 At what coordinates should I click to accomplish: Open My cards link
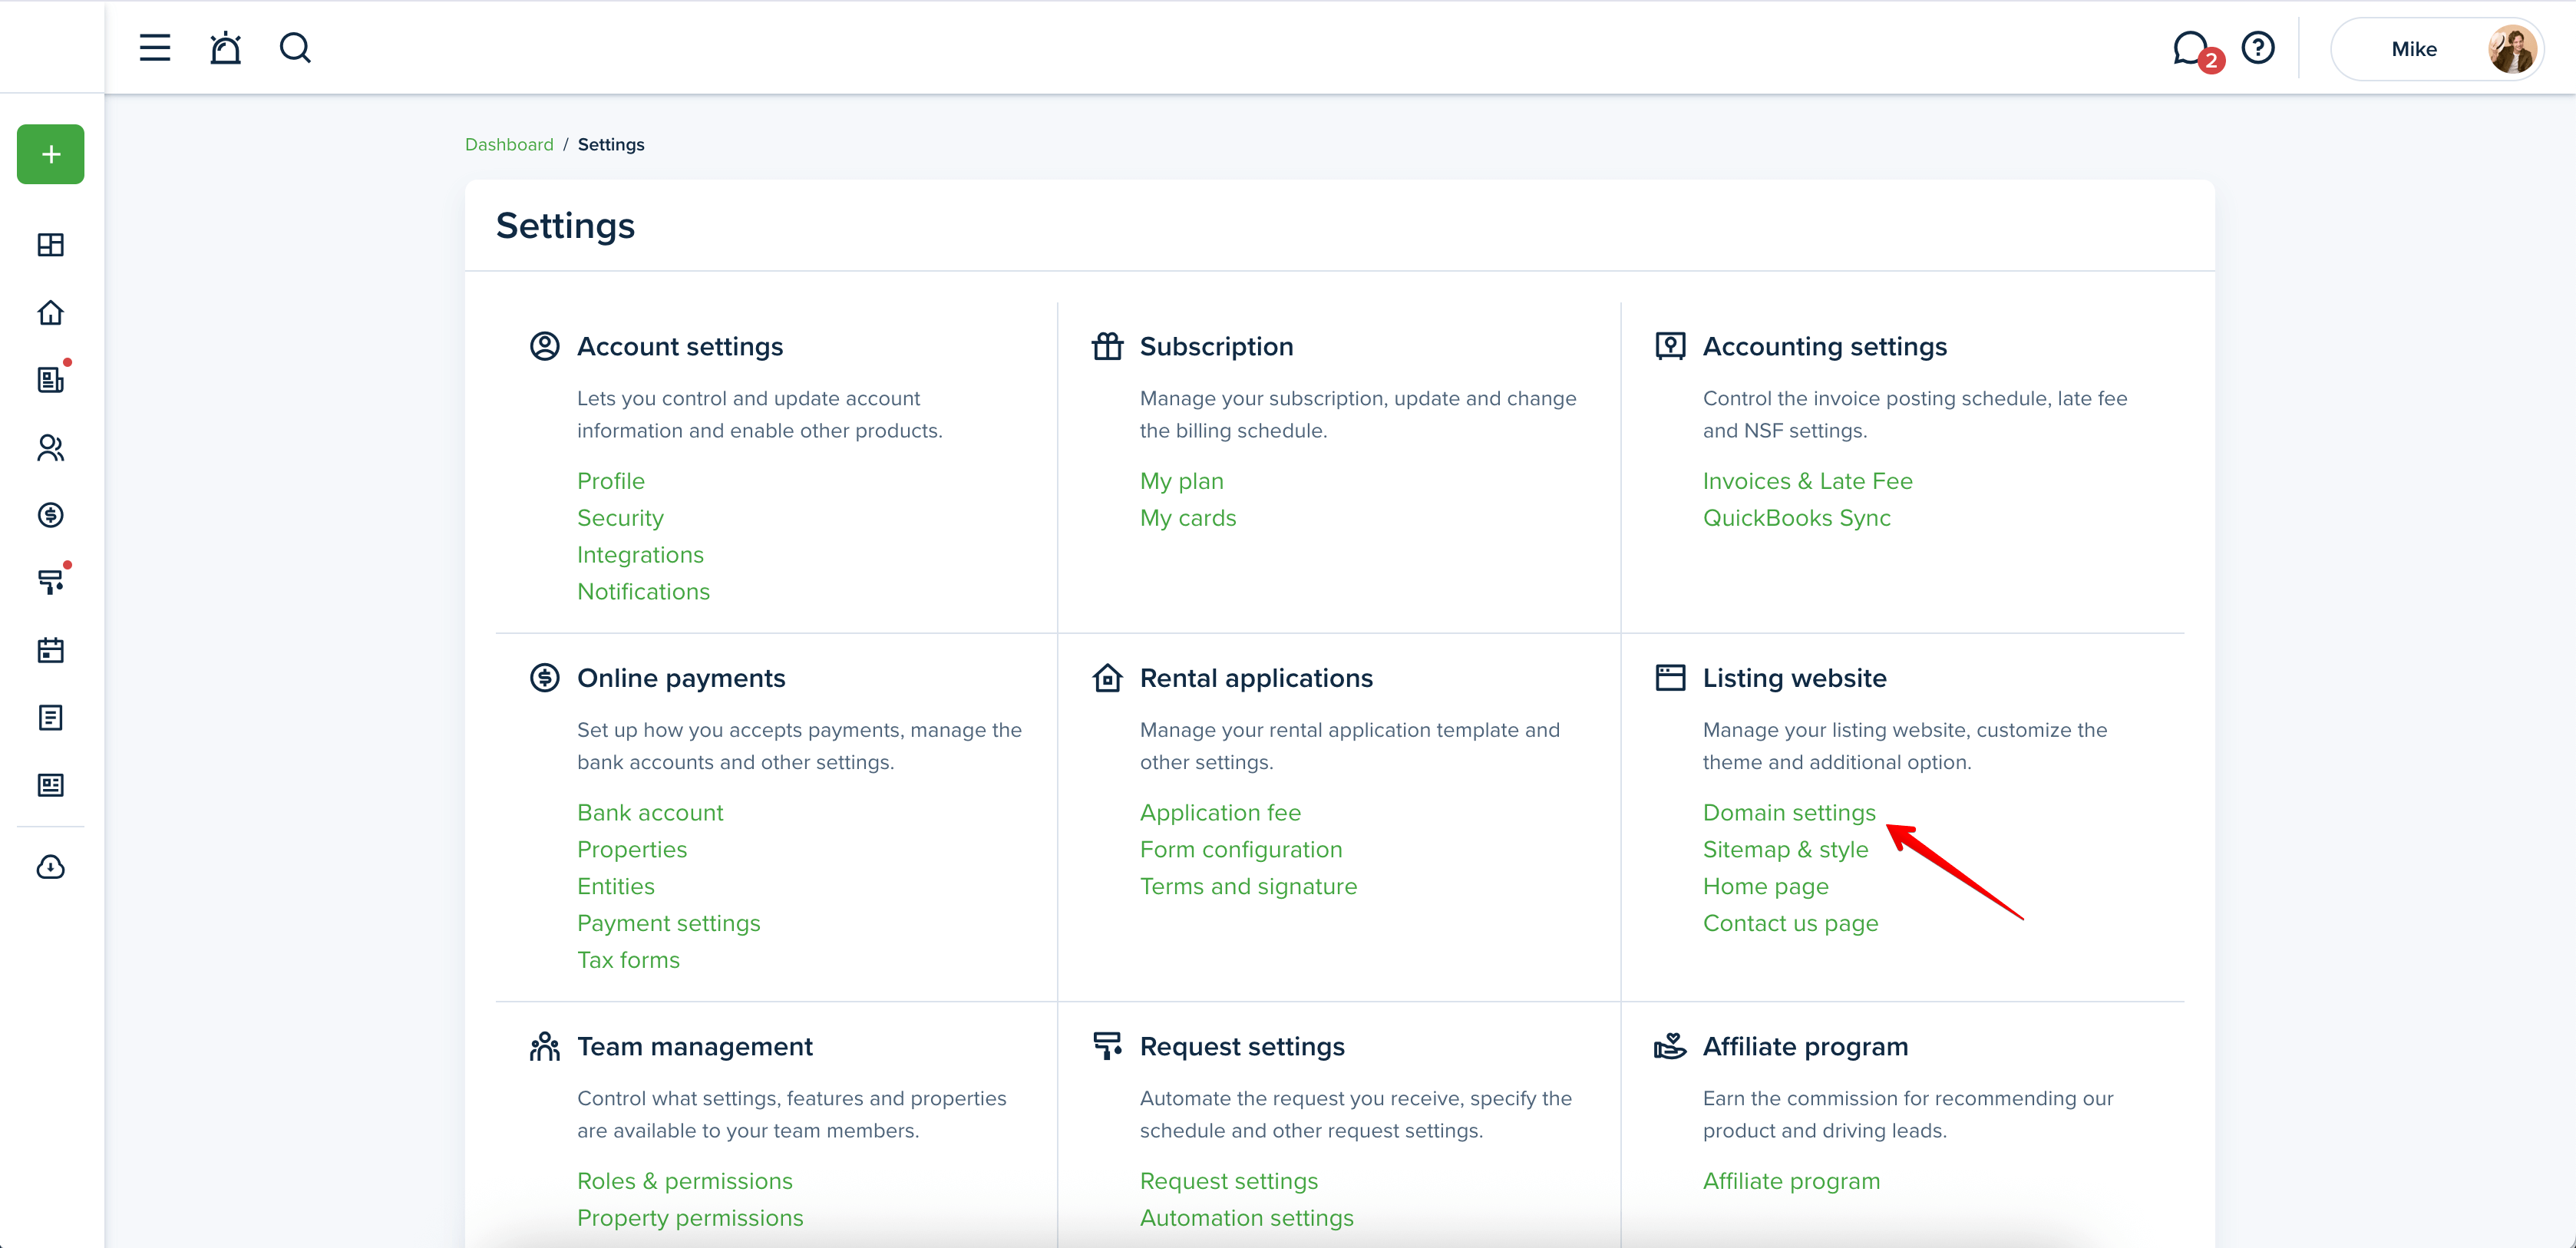[x=1188, y=518]
